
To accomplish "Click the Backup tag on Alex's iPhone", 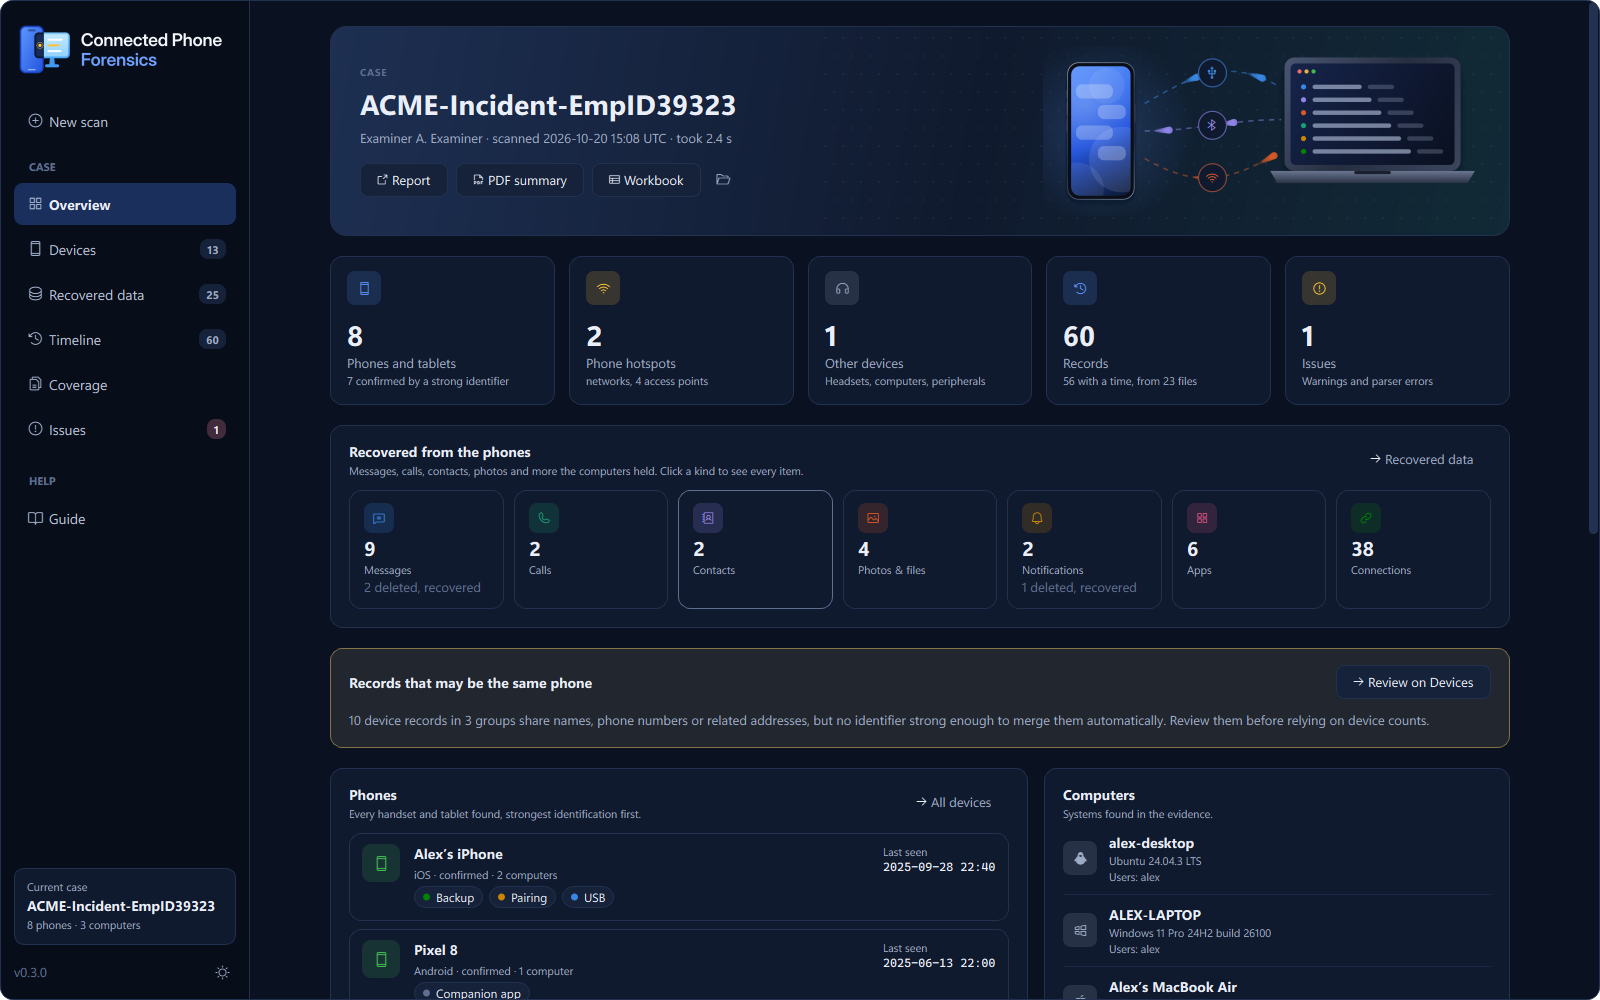I will 448,897.
